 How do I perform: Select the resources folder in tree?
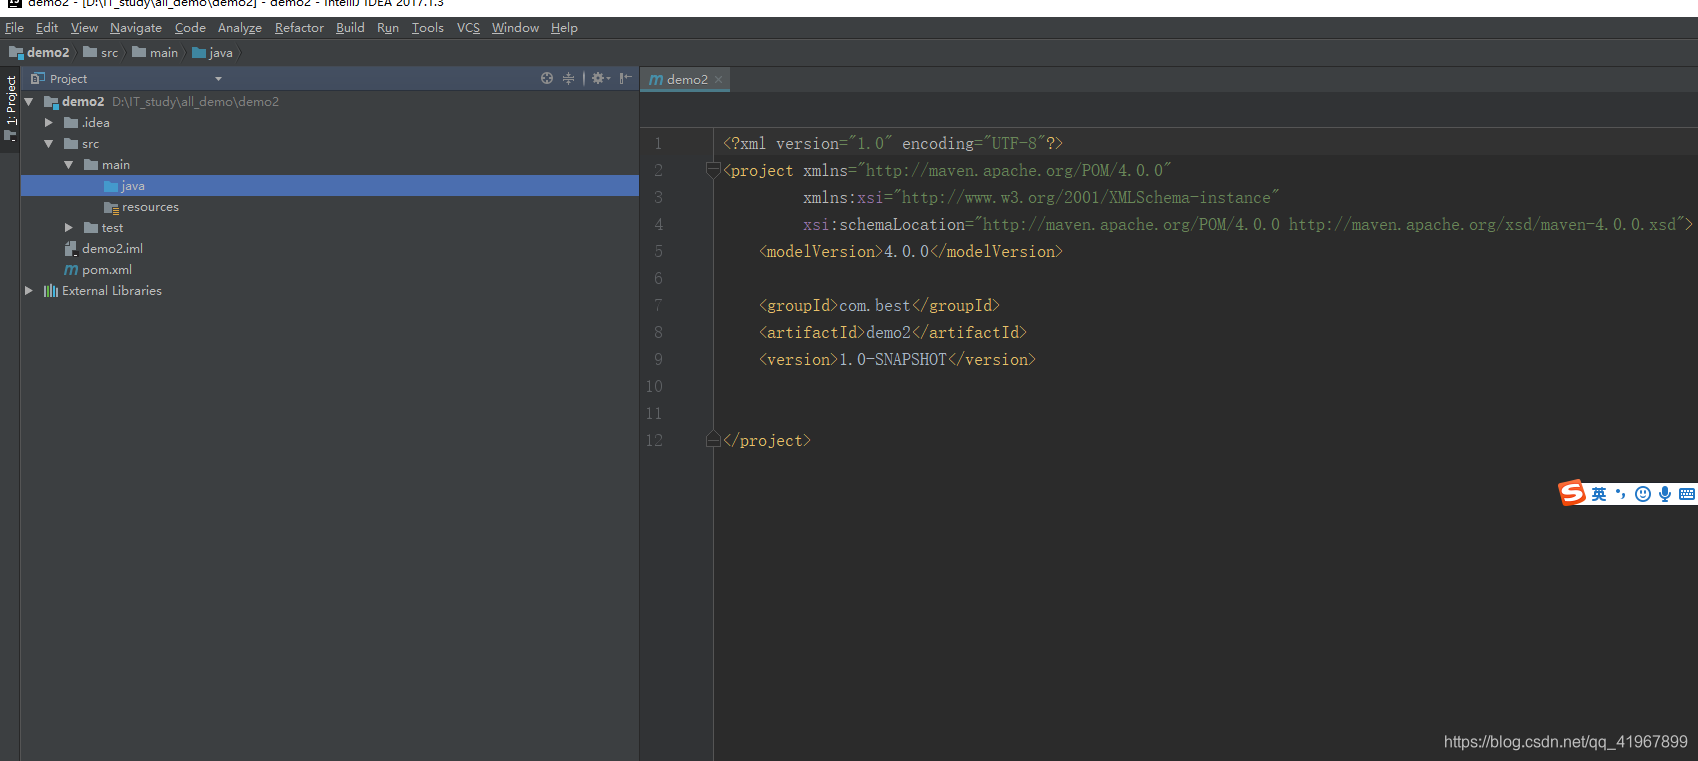pyautogui.click(x=330, y=207)
